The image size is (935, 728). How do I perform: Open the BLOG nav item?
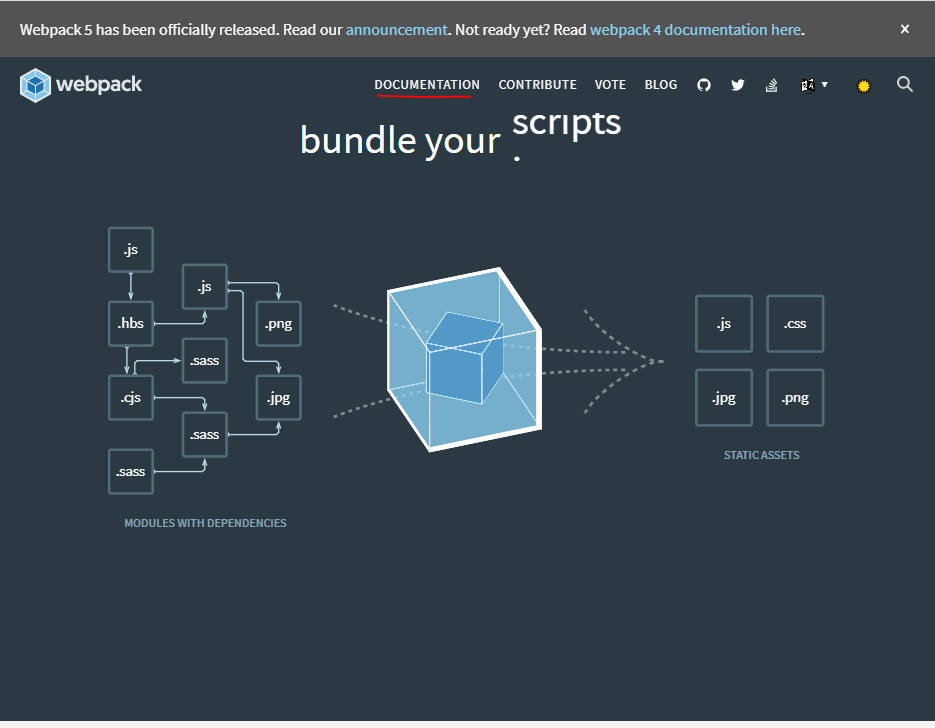(x=661, y=85)
